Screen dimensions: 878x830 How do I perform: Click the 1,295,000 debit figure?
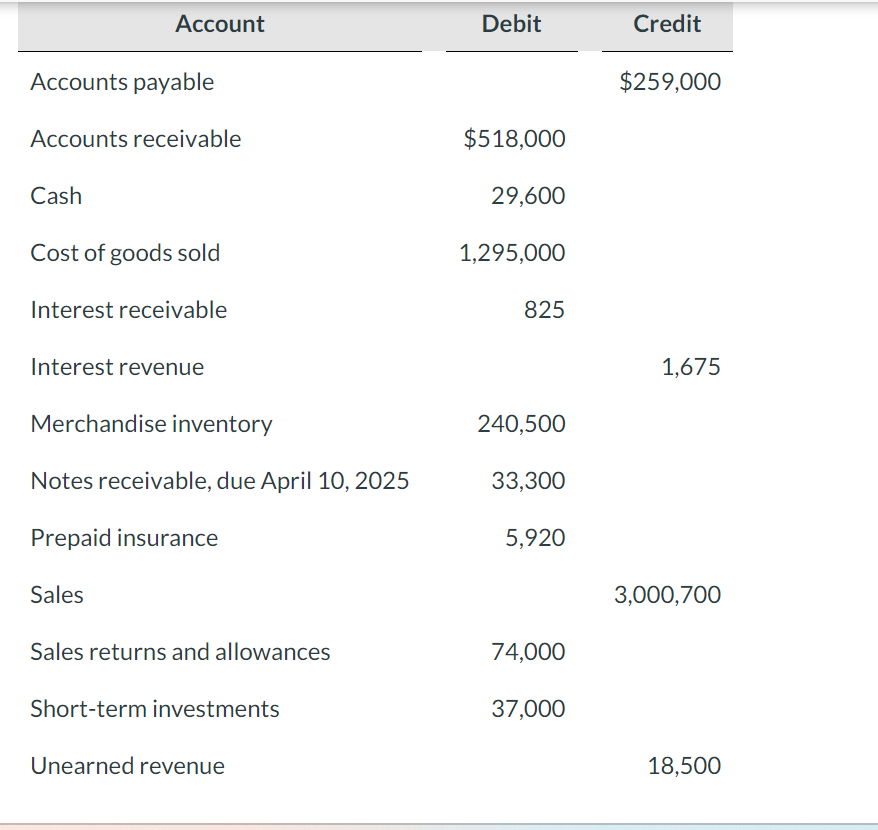pyautogui.click(x=512, y=253)
